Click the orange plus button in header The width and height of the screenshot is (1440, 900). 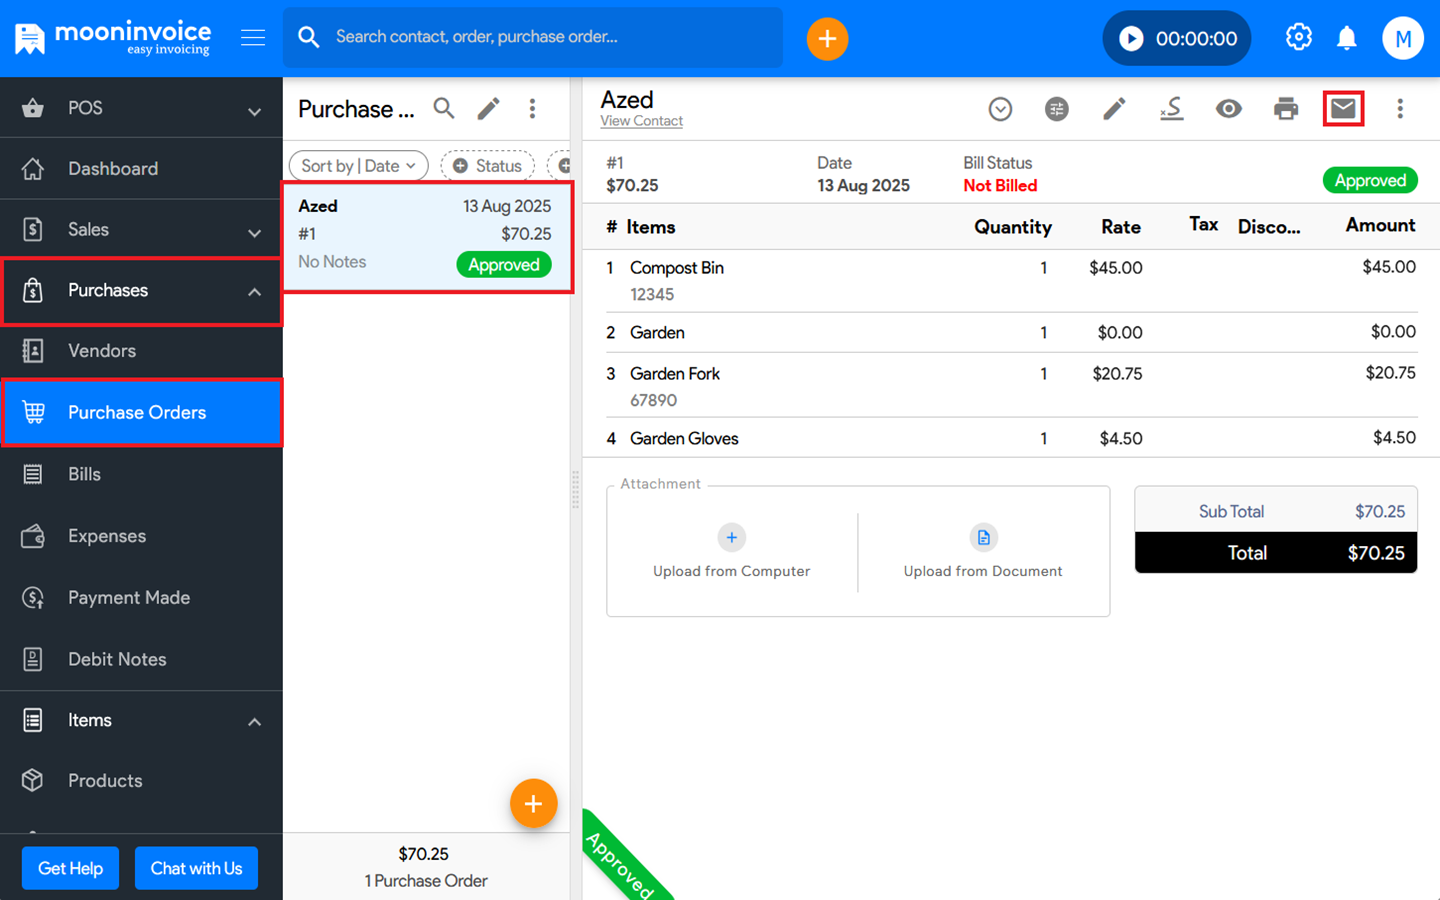point(827,39)
